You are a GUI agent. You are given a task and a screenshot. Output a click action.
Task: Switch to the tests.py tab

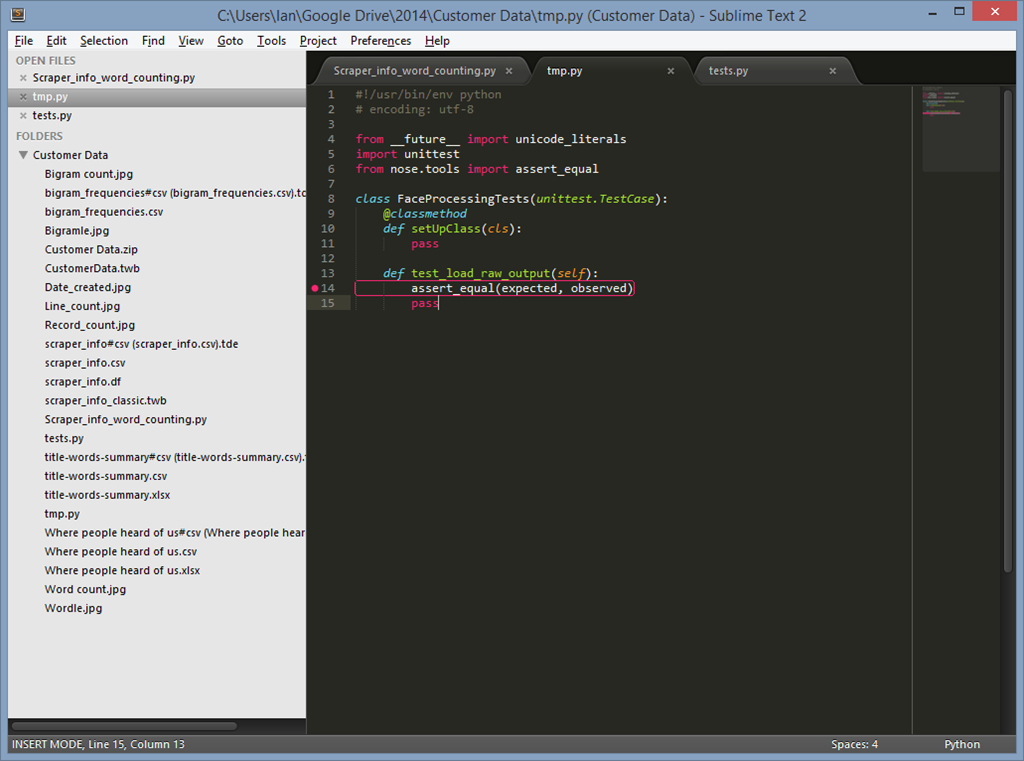tap(728, 71)
